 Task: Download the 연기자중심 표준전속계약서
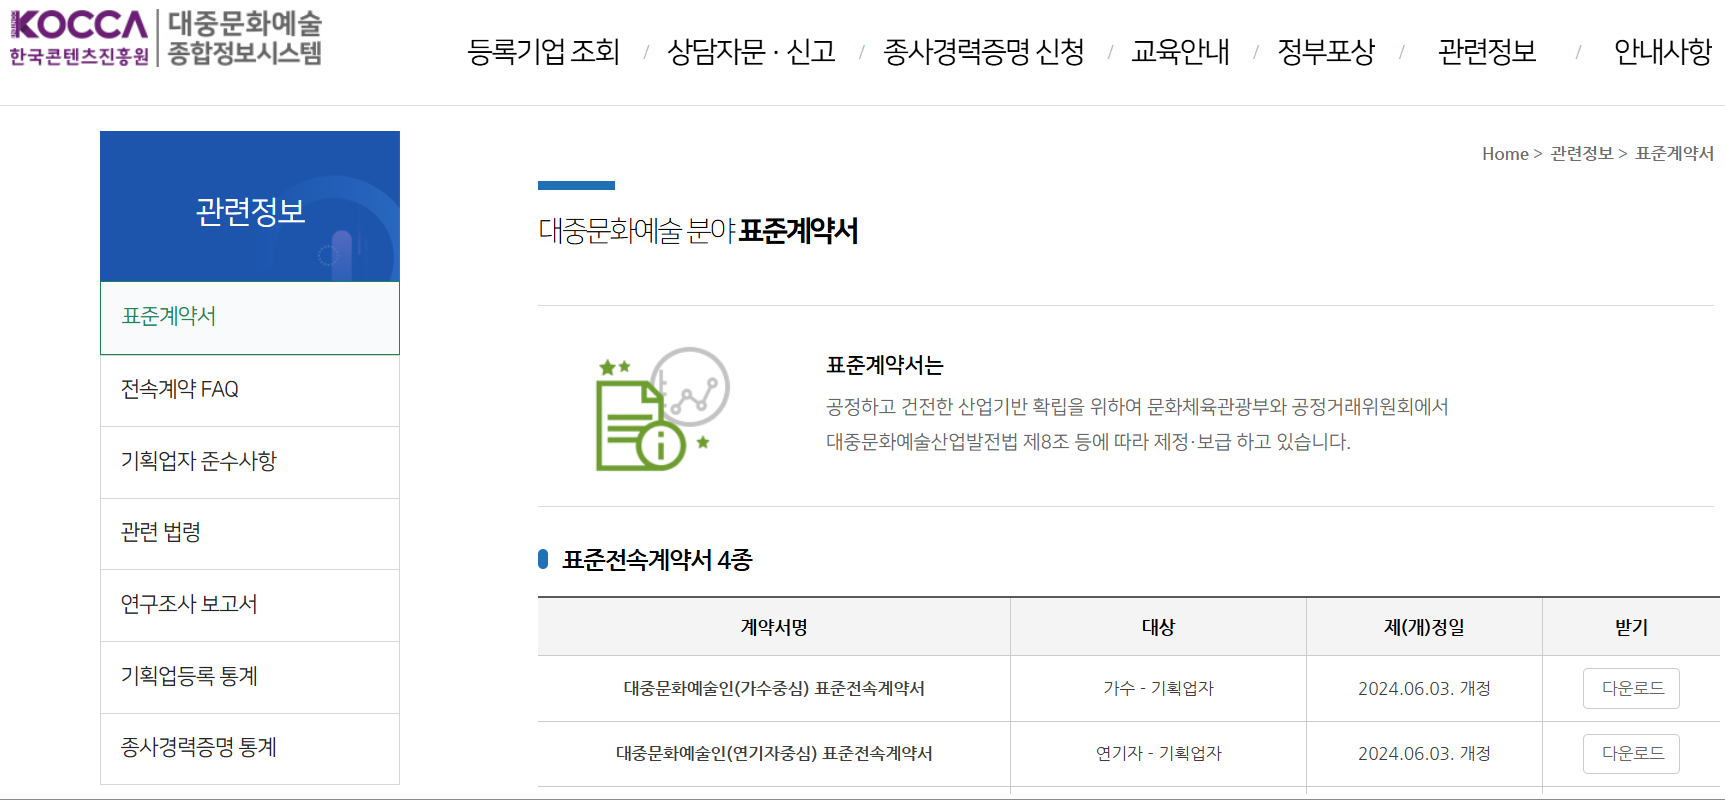1631,753
